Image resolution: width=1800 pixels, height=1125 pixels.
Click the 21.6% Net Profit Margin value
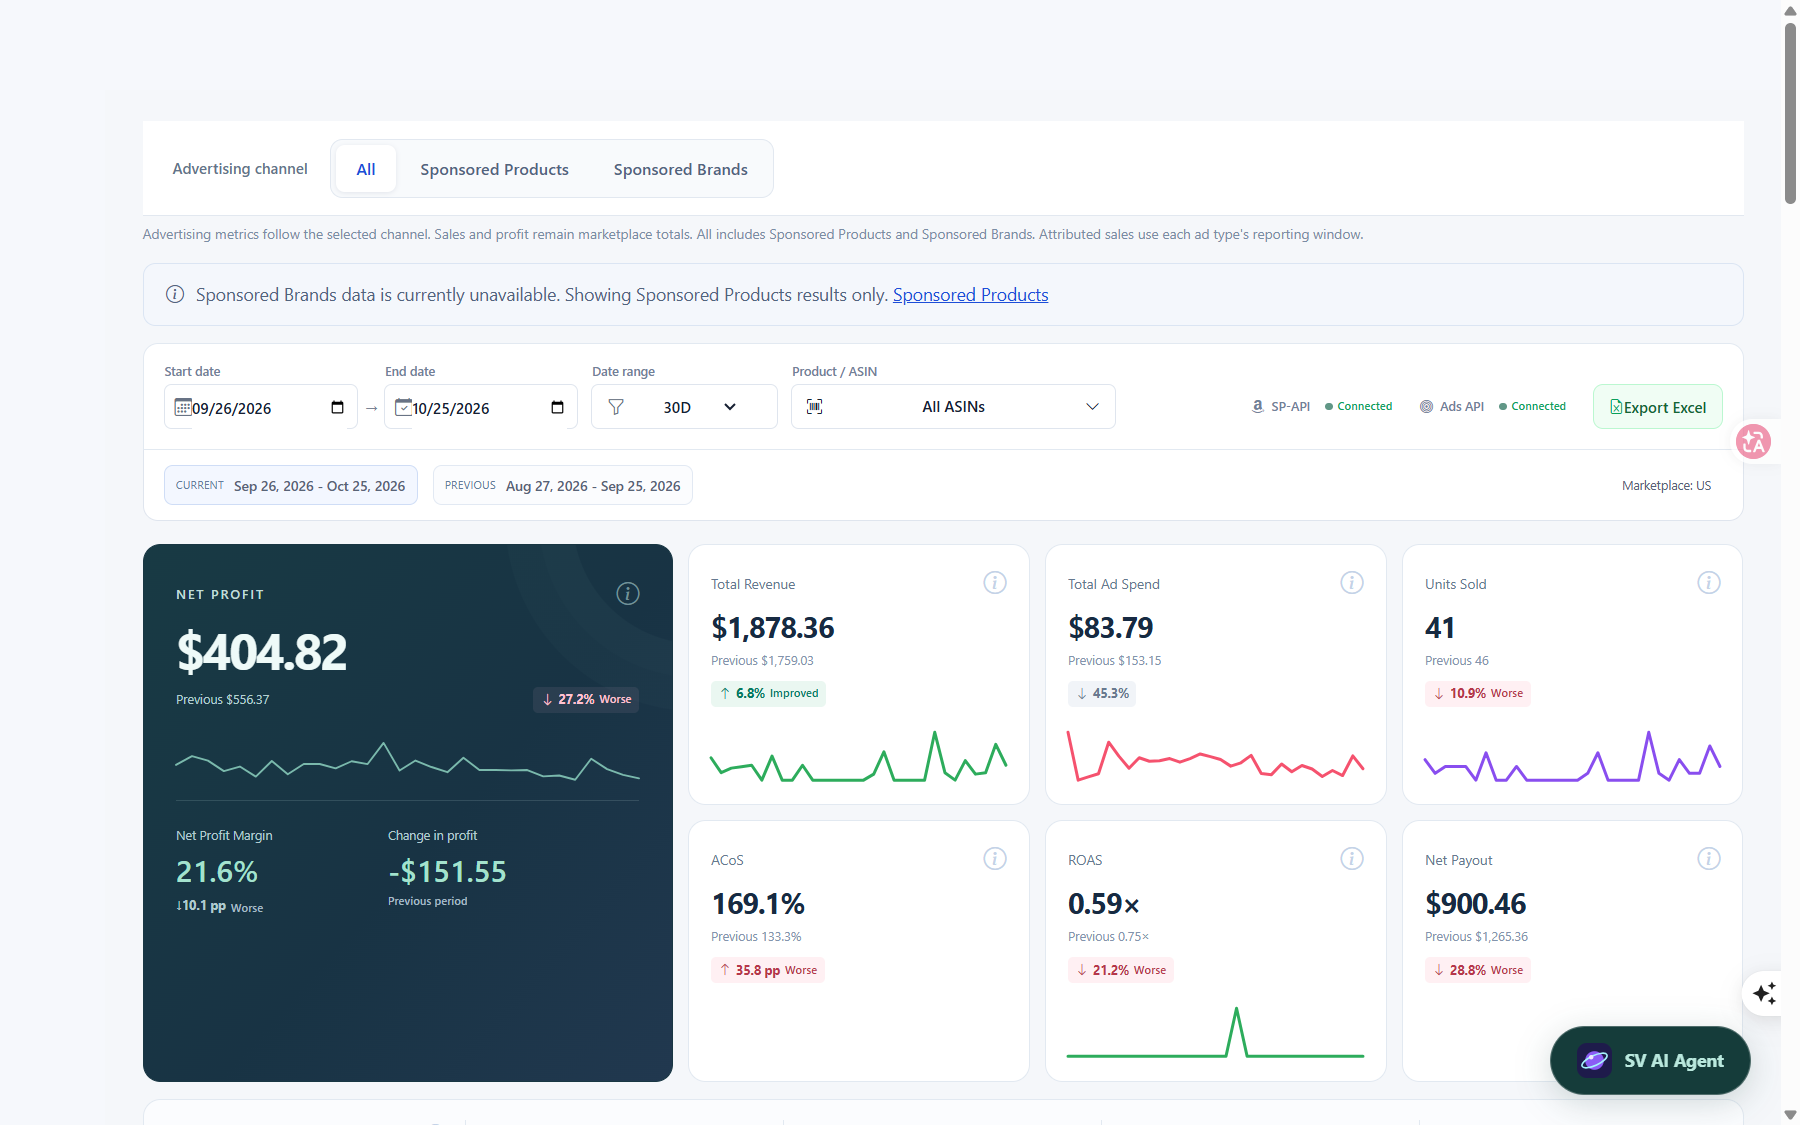tap(217, 872)
